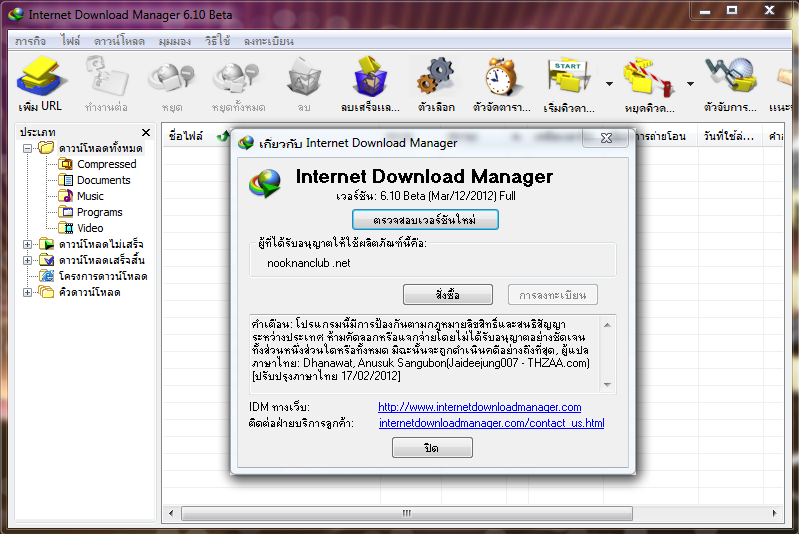
Task: Click the IDM title bar app icon
Action: (16, 14)
